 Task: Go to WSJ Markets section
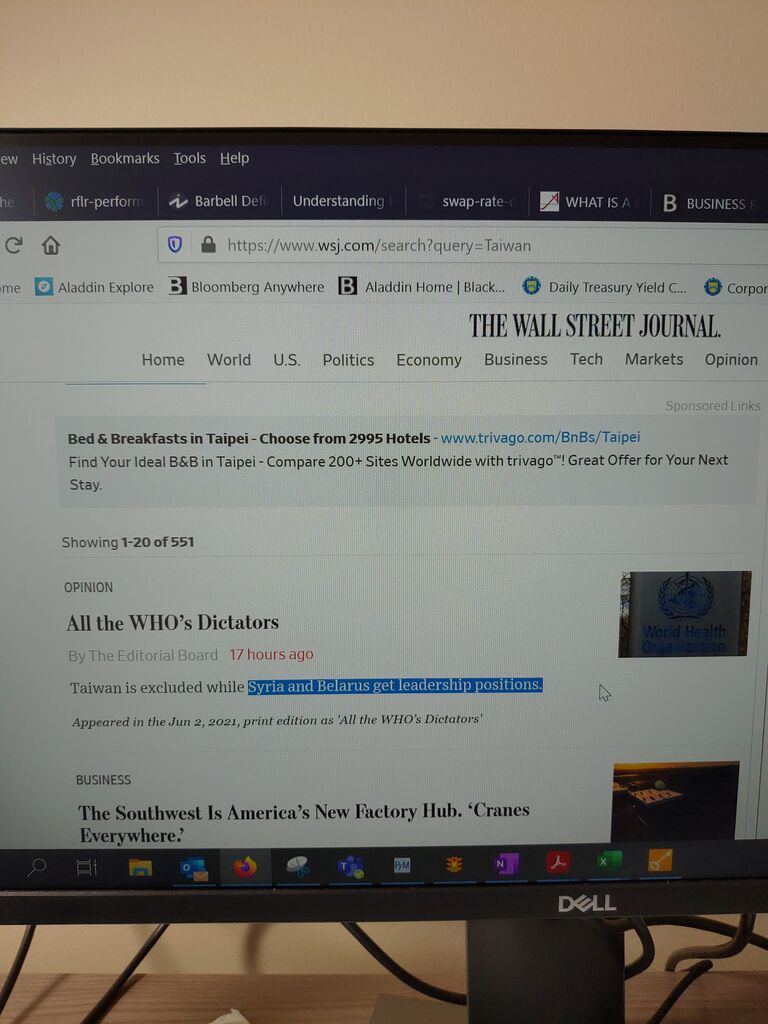coord(654,359)
